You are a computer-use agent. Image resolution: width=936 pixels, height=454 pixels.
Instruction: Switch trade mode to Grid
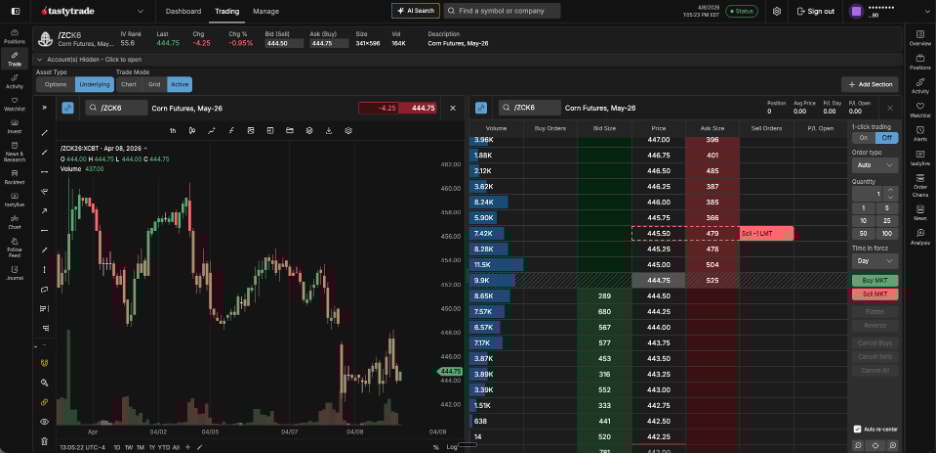point(154,84)
